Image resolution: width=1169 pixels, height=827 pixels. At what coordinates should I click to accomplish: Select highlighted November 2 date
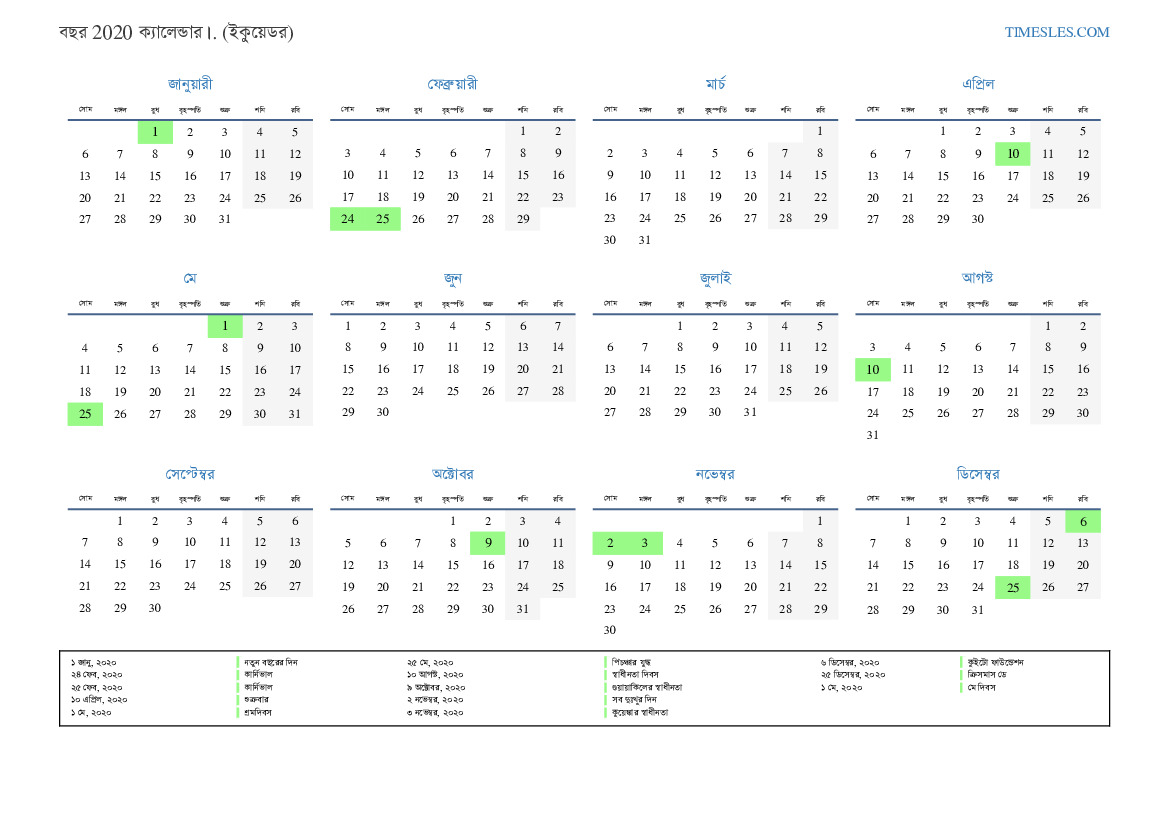(x=610, y=544)
